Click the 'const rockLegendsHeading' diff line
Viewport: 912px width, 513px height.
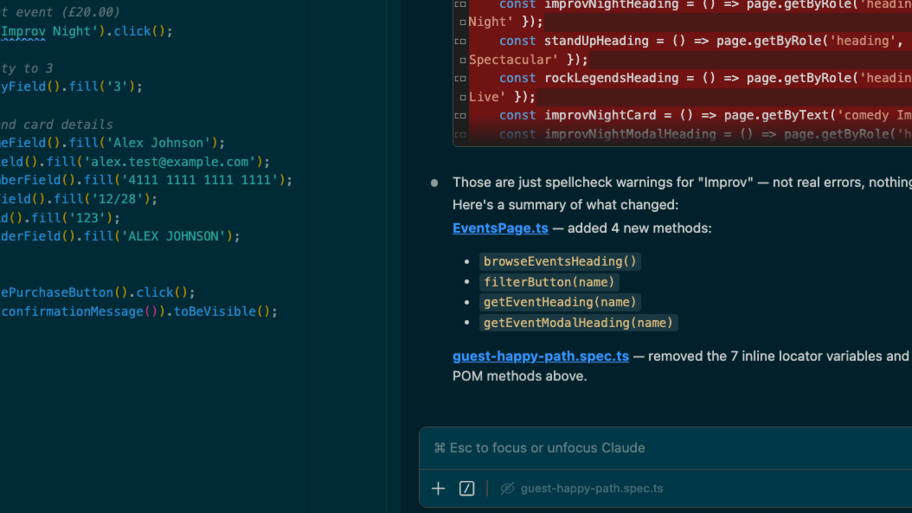[705, 78]
